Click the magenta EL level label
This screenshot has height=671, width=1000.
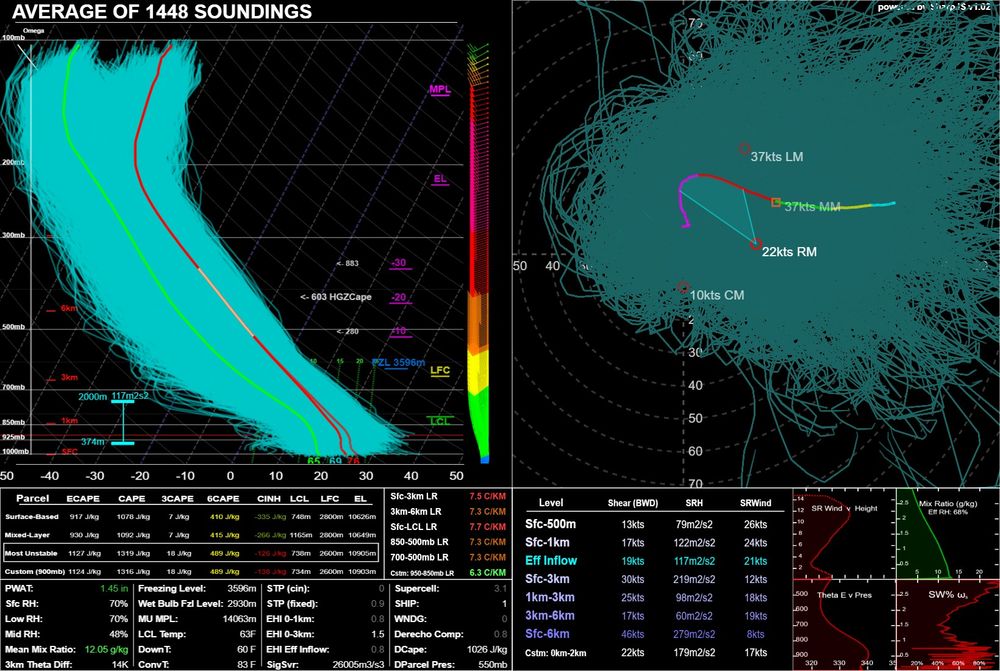(440, 179)
